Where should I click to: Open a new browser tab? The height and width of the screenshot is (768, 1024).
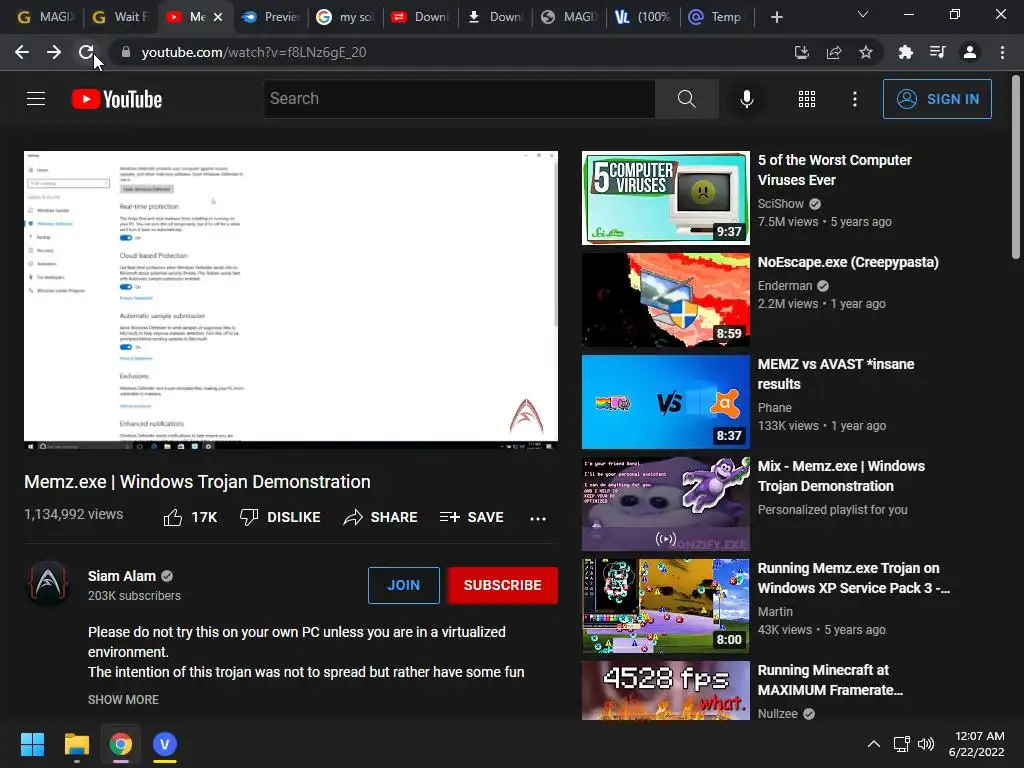pyautogui.click(x=776, y=17)
